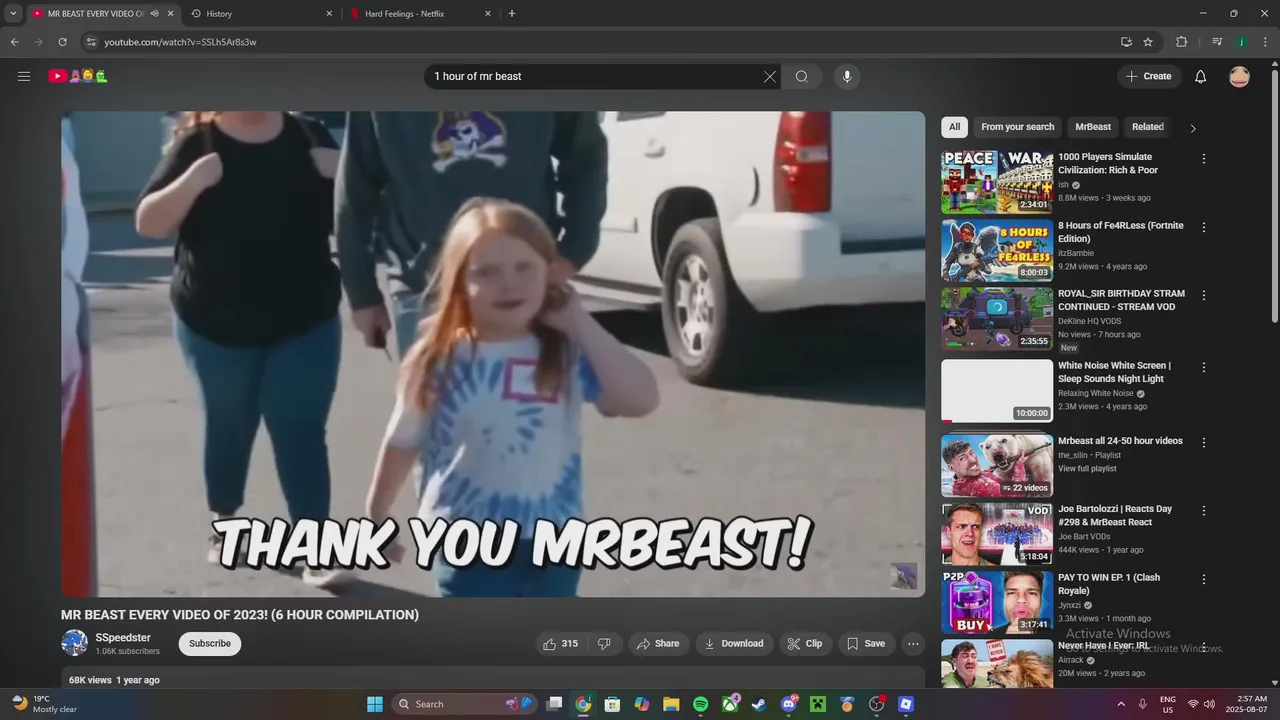This screenshot has width=1280, height=720.
Task: View site information icon in address bar
Action: click(x=91, y=42)
